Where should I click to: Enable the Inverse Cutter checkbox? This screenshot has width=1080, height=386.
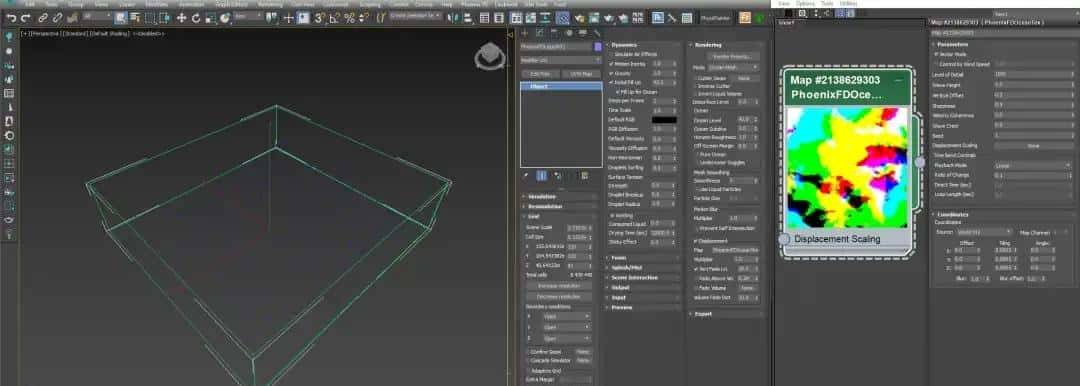tap(696, 86)
